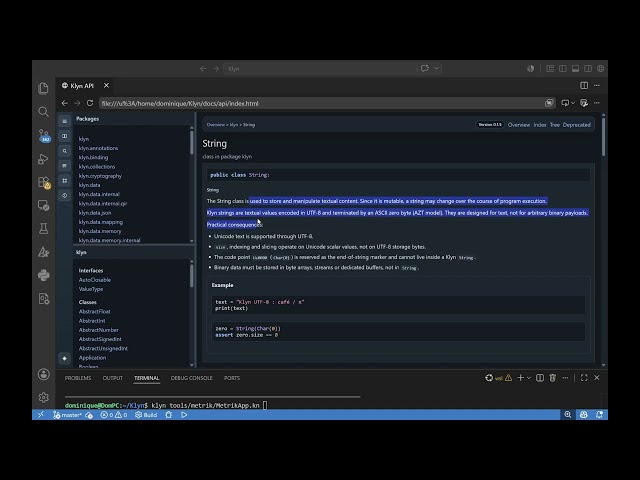Open the klyn.annotations package
The height and width of the screenshot is (480, 640).
click(x=98, y=148)
